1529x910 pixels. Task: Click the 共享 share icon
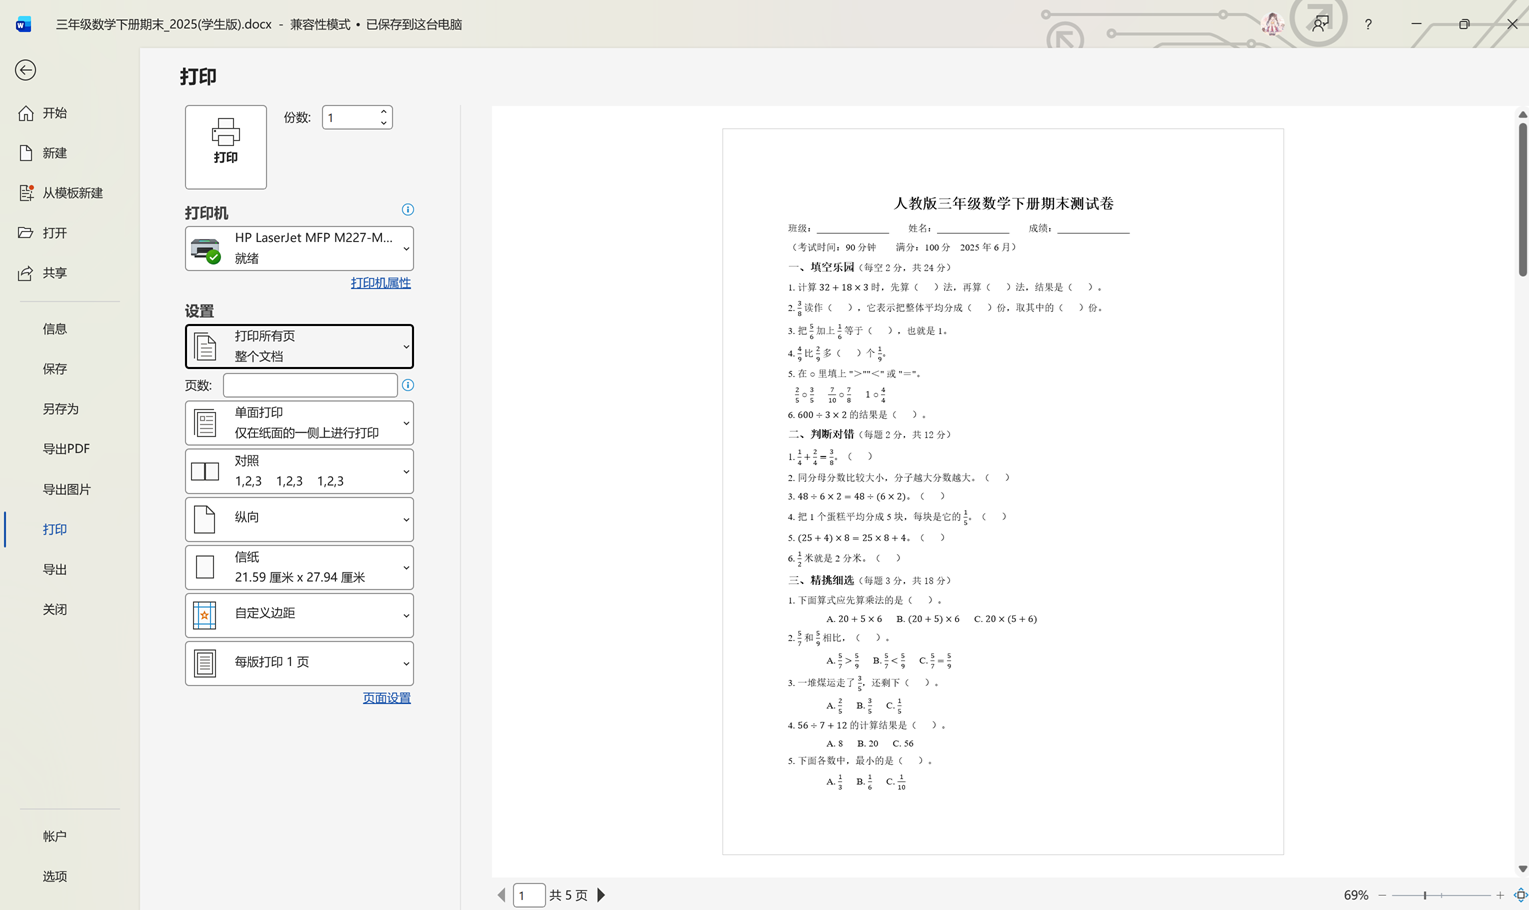26,273
